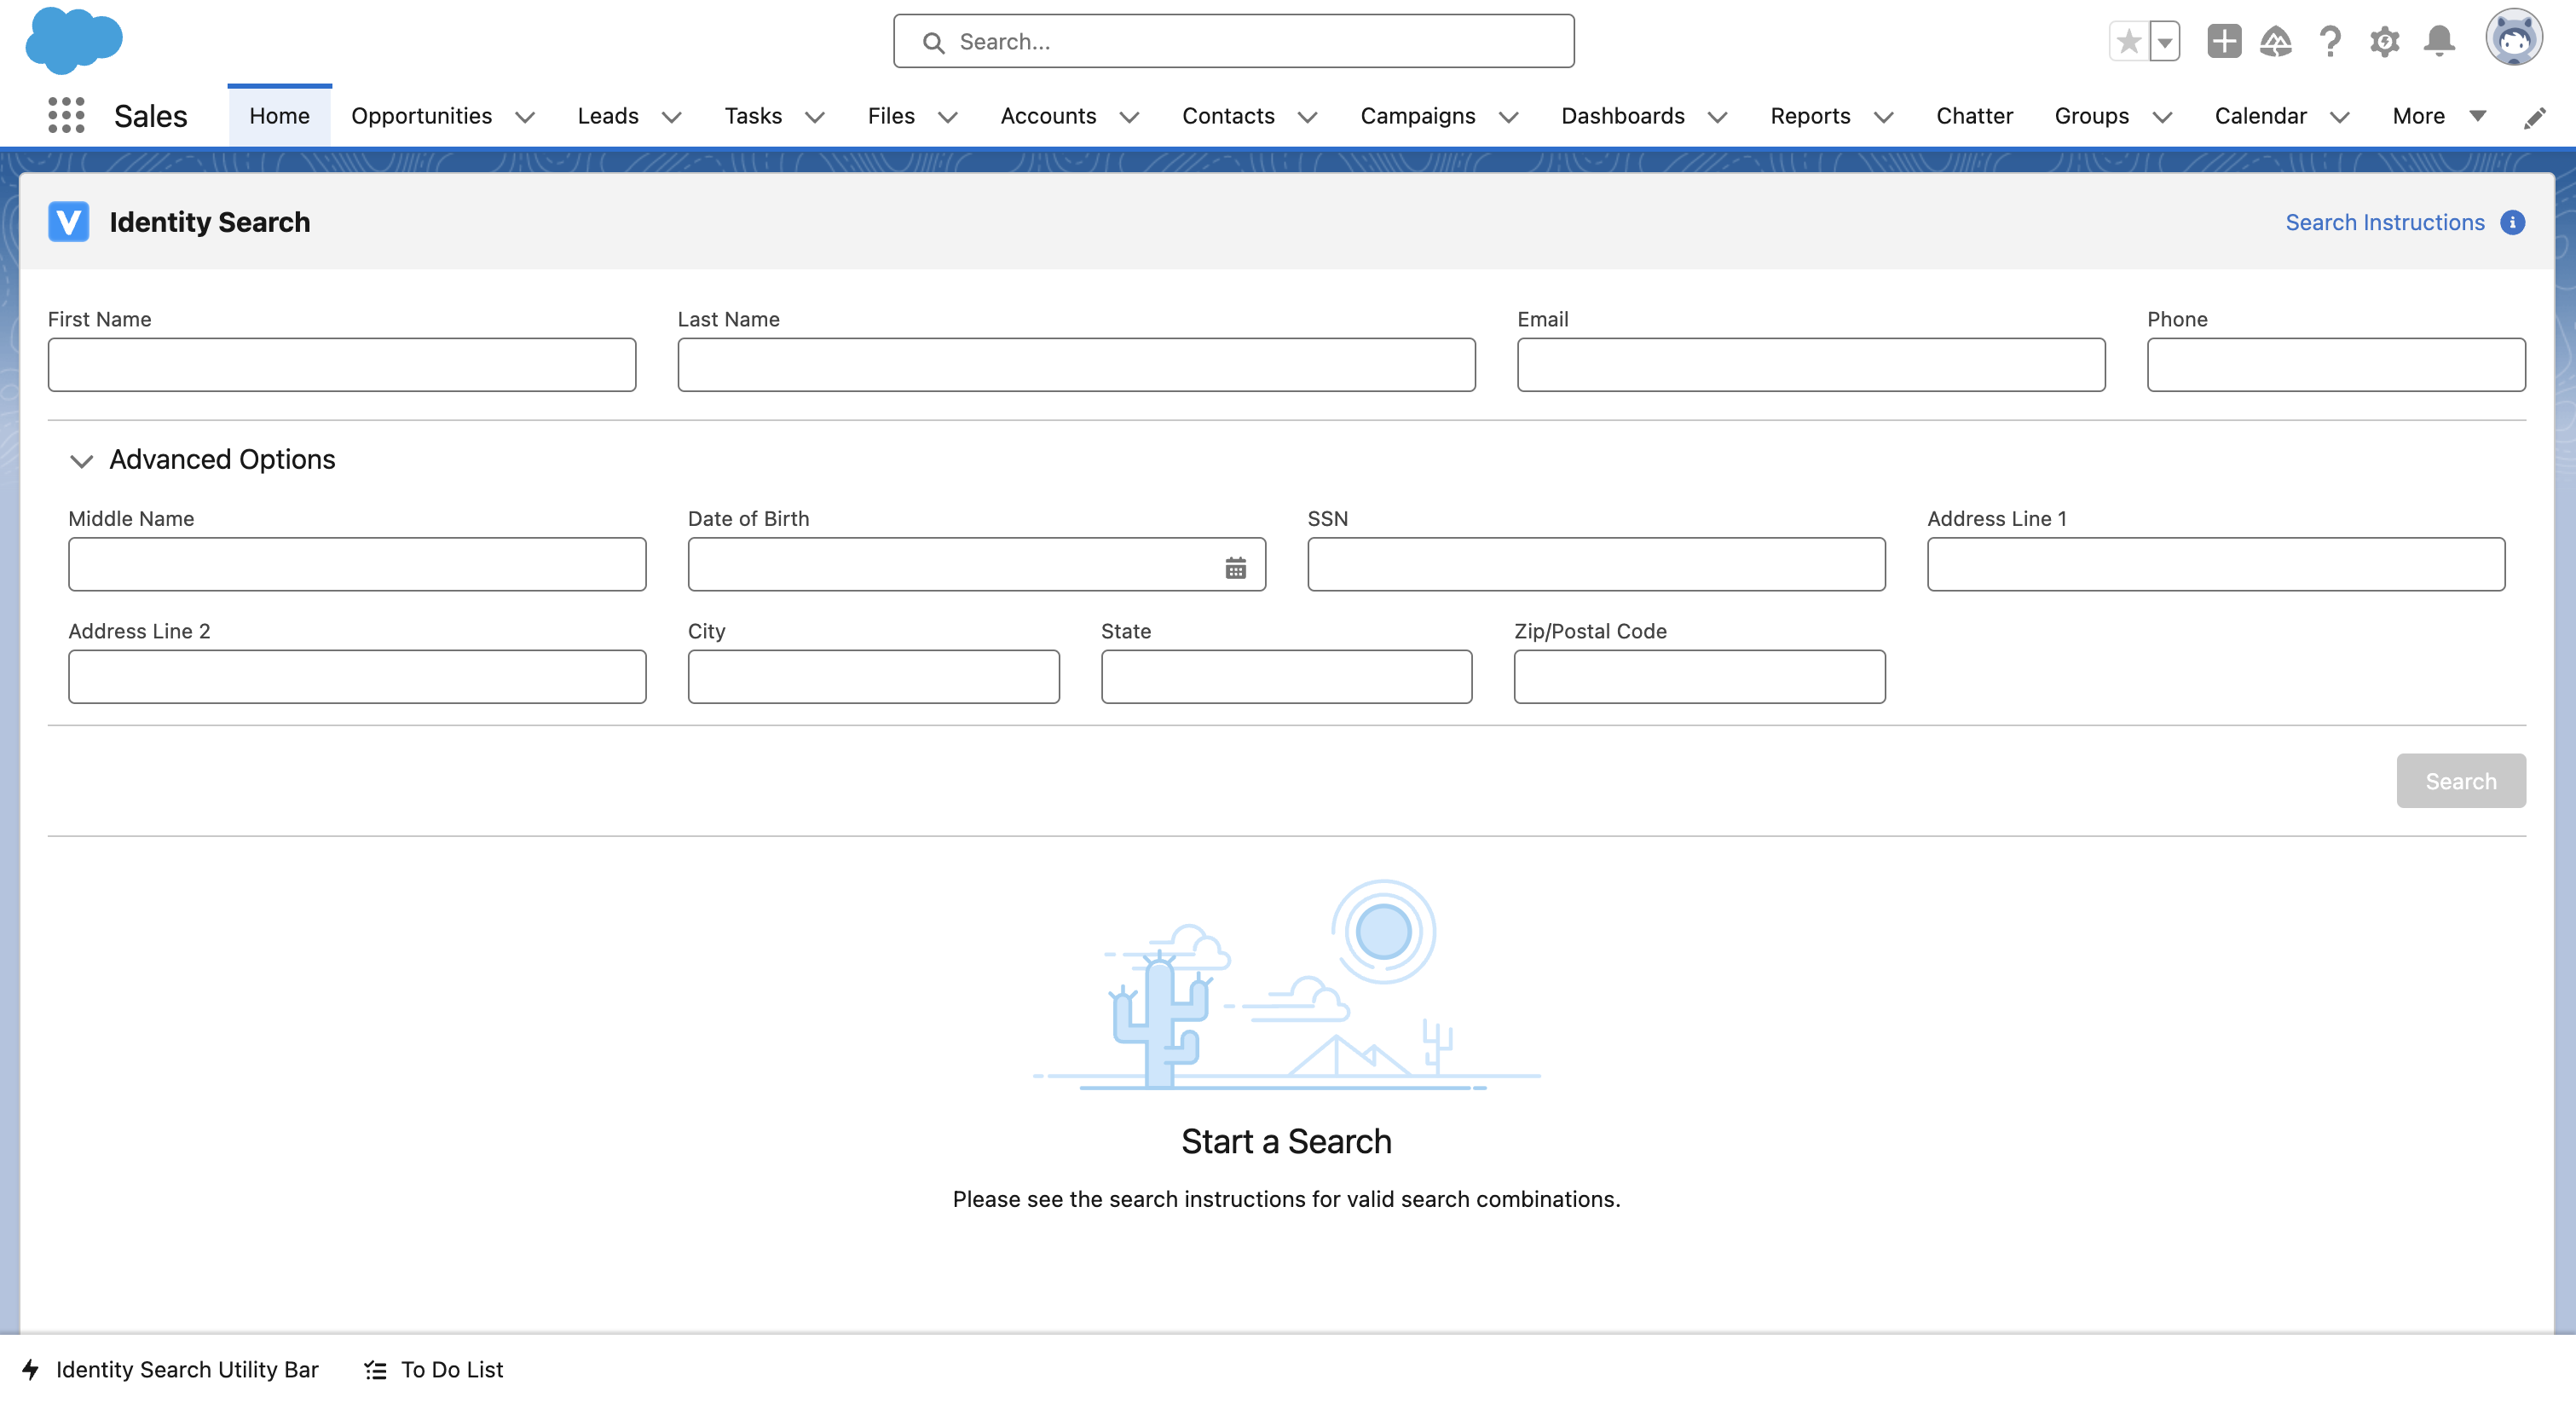This screenshot has width=2576, height=1403.
Task: Click the City field
Action: (x=873, y=676)
